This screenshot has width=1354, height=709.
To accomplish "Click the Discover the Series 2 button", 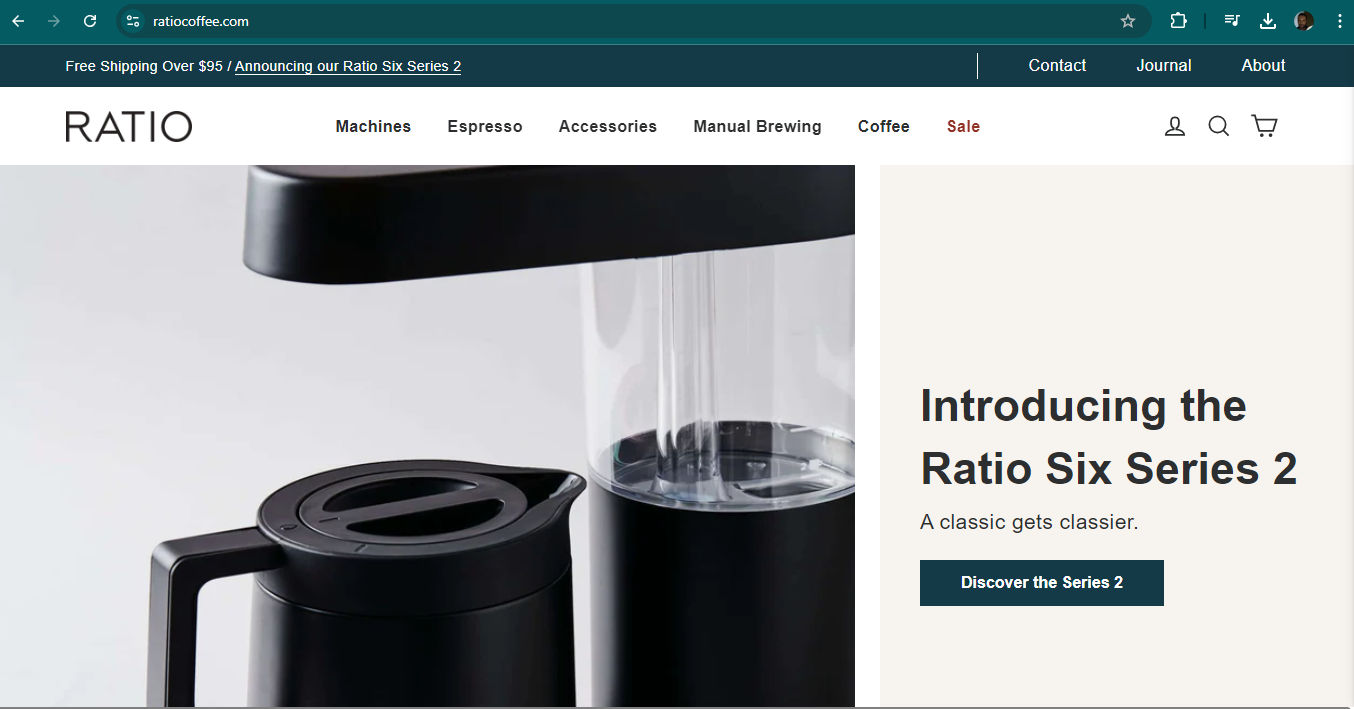I will [x=1041, y=583].
